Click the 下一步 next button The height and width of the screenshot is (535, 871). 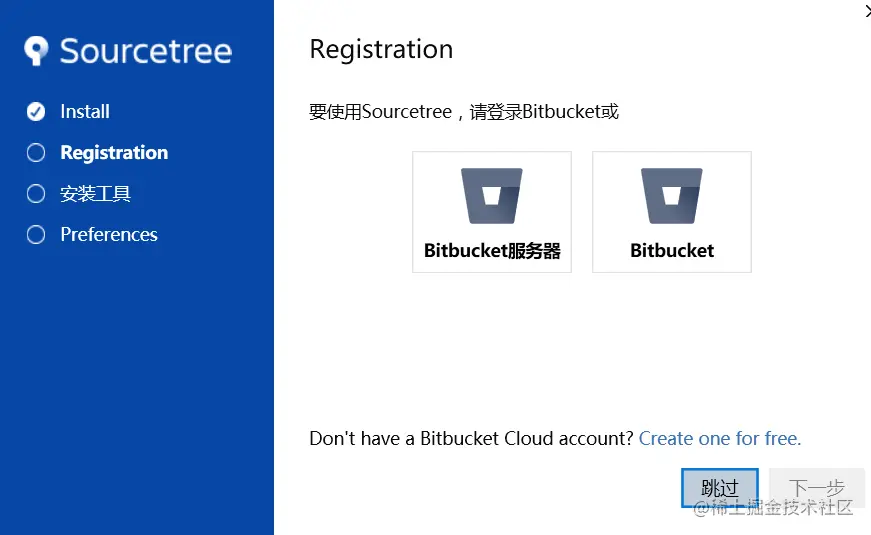point(817,488)
